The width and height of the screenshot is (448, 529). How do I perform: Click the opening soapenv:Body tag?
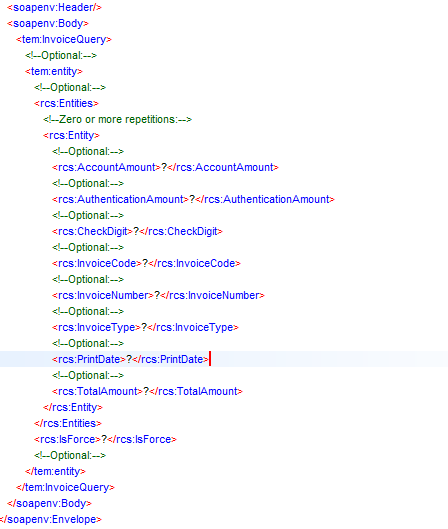tap(48, 24)
